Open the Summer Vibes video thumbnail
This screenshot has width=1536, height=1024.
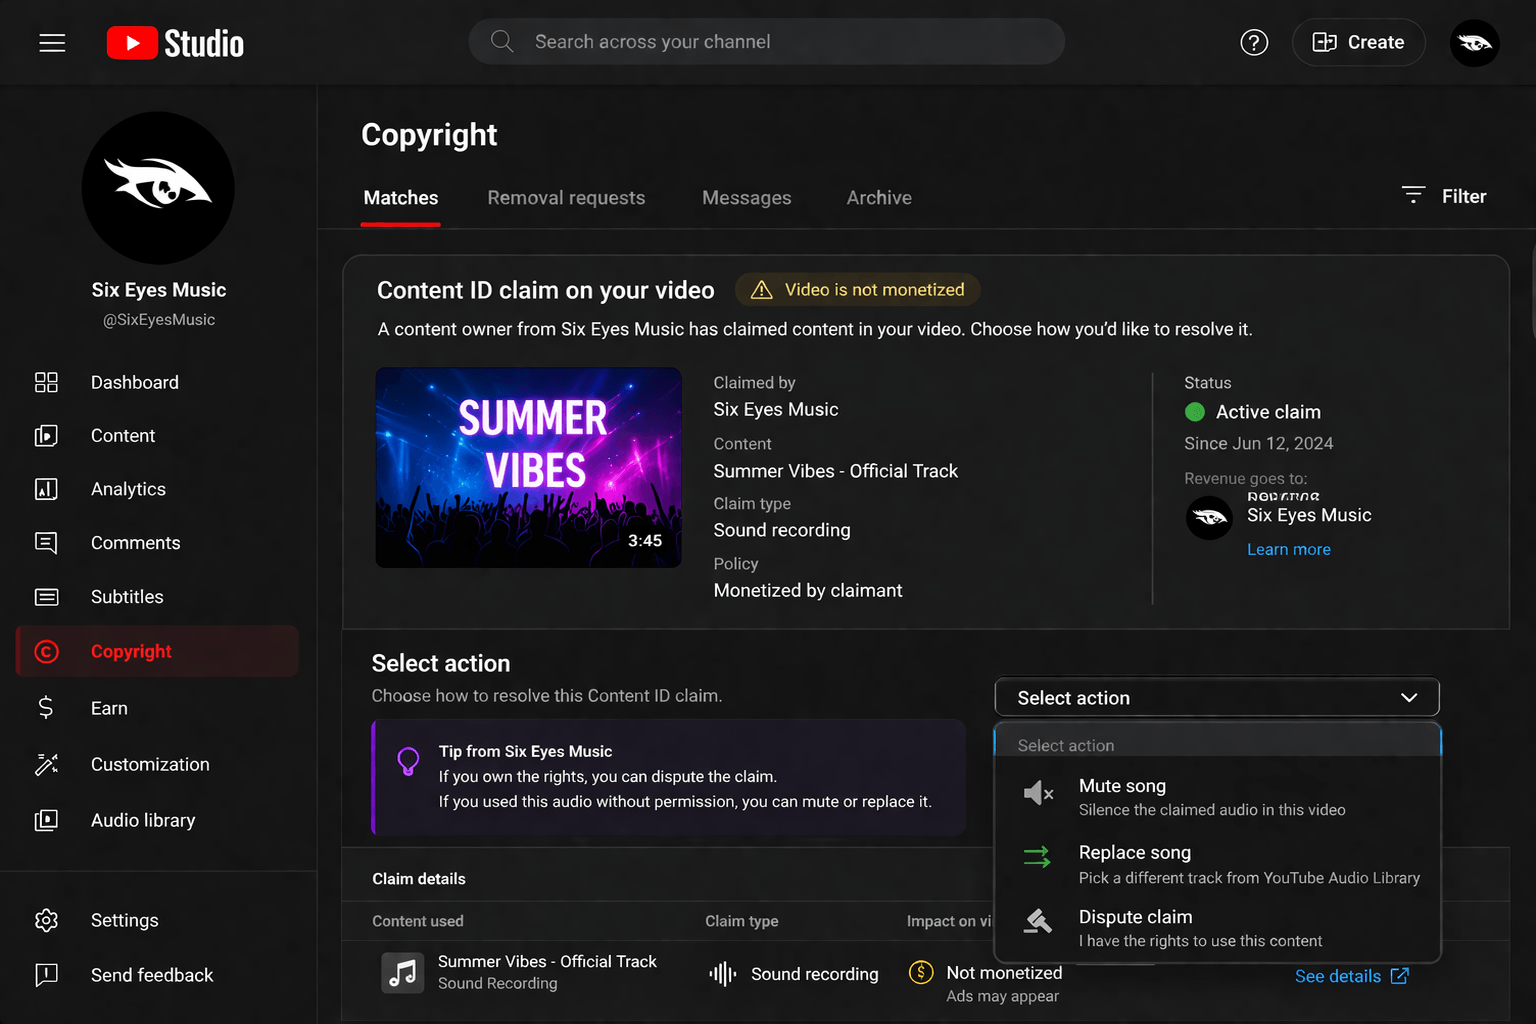528,468
